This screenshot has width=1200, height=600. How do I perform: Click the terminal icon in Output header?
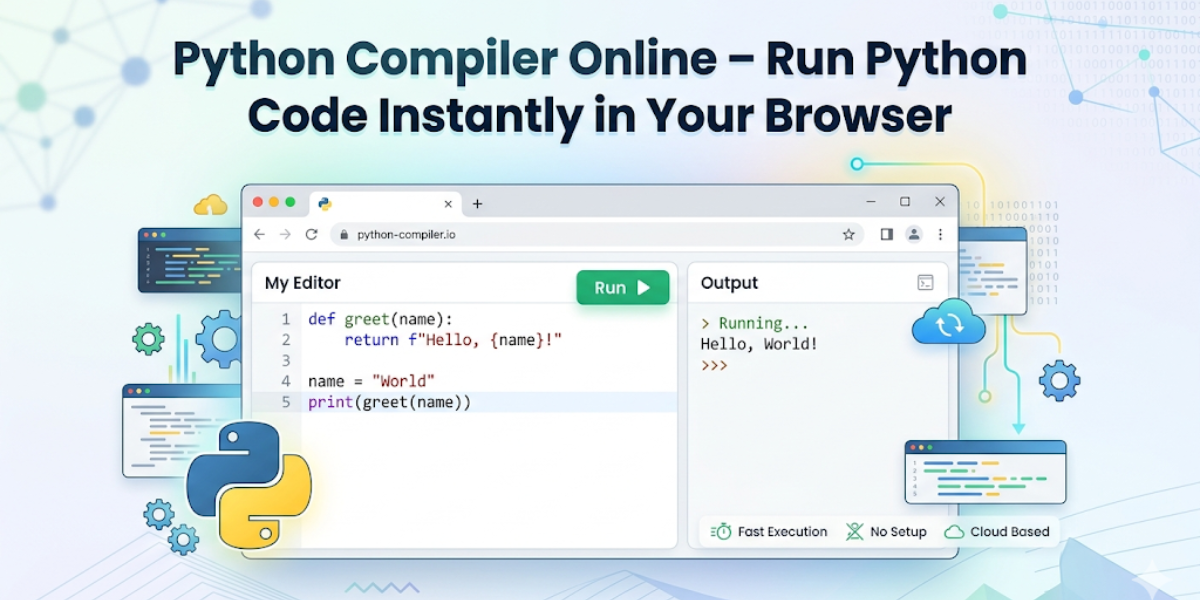pos(925,283)
